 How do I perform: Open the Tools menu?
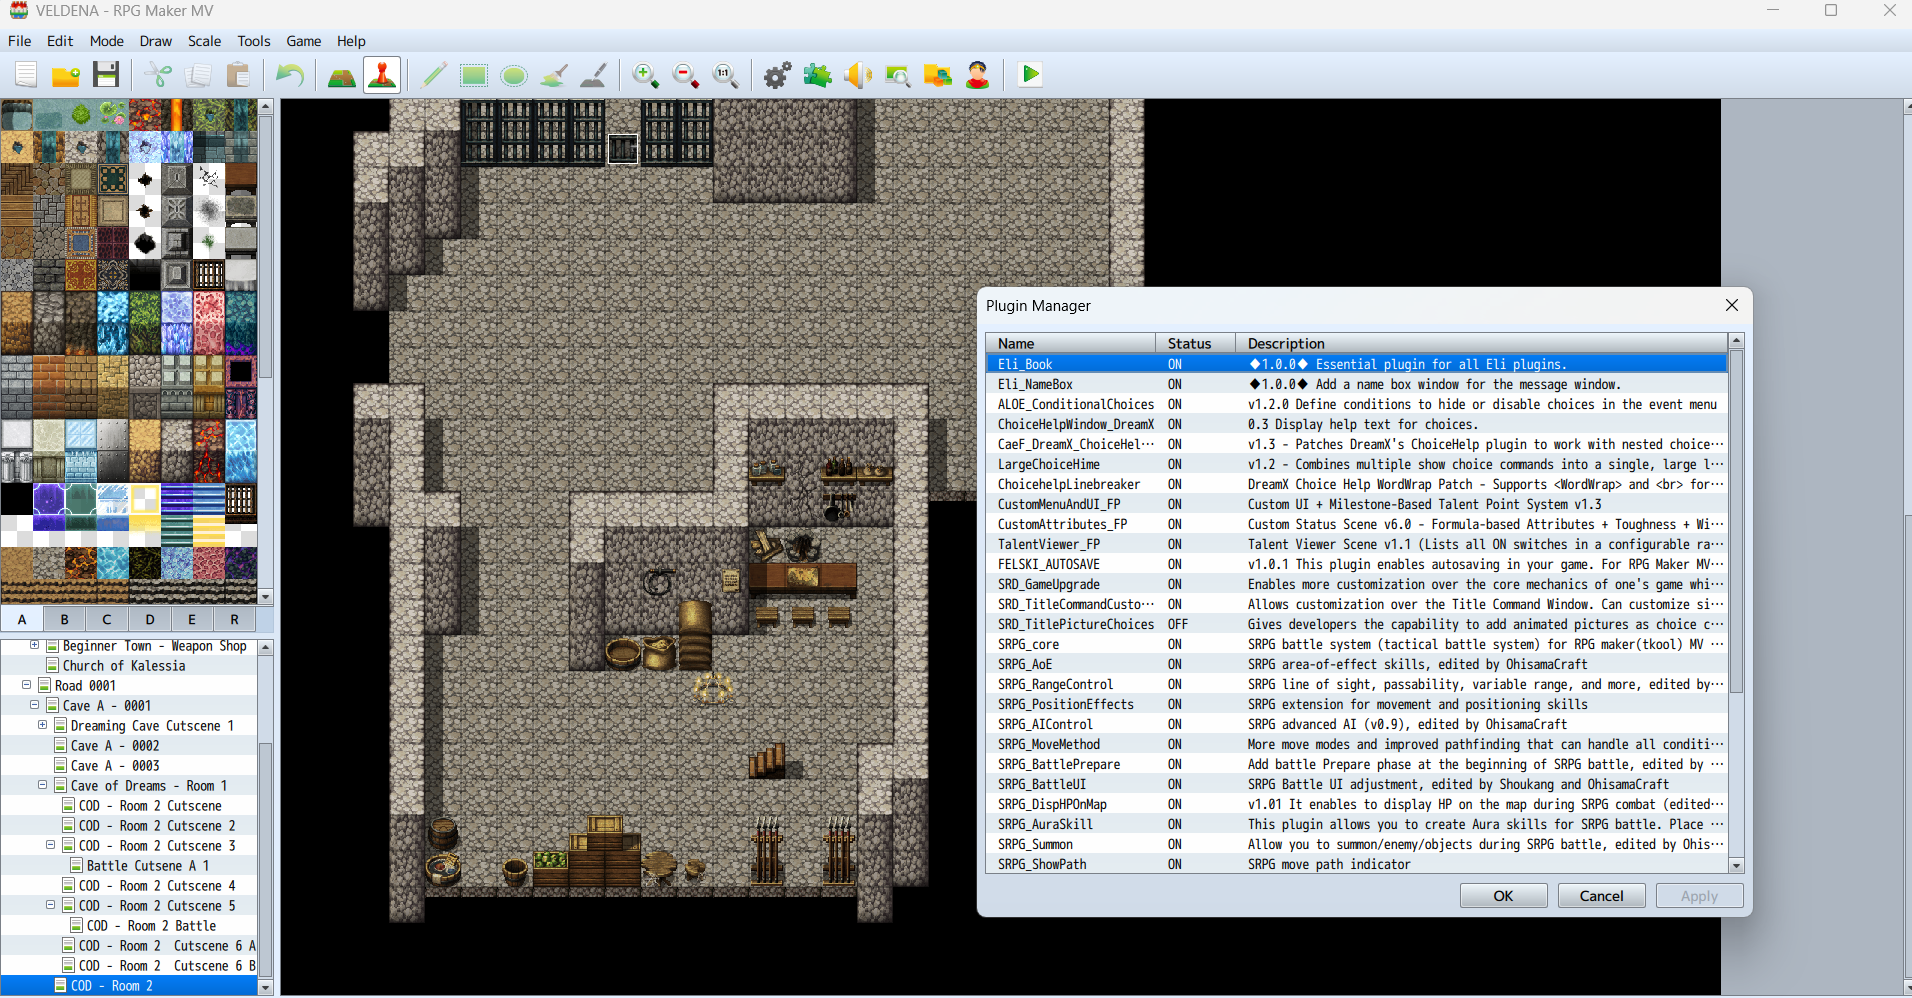tap(254, 41)
